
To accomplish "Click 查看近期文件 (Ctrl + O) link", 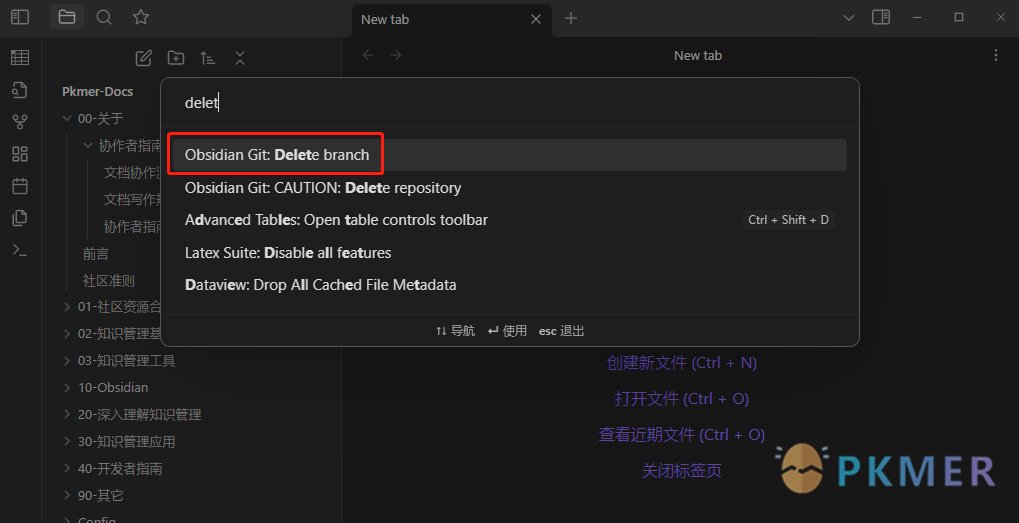I will coord(682,434).
